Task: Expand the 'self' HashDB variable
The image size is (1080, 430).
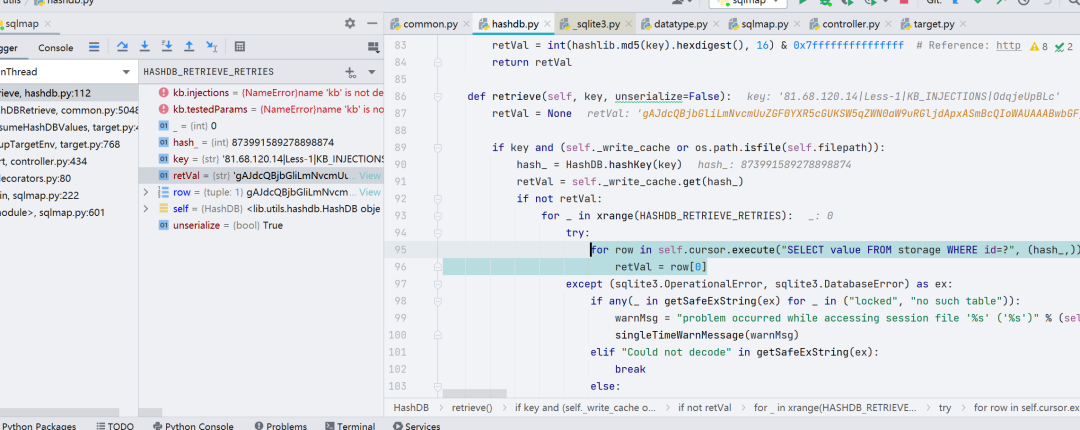Action: (x=145, y=208)
